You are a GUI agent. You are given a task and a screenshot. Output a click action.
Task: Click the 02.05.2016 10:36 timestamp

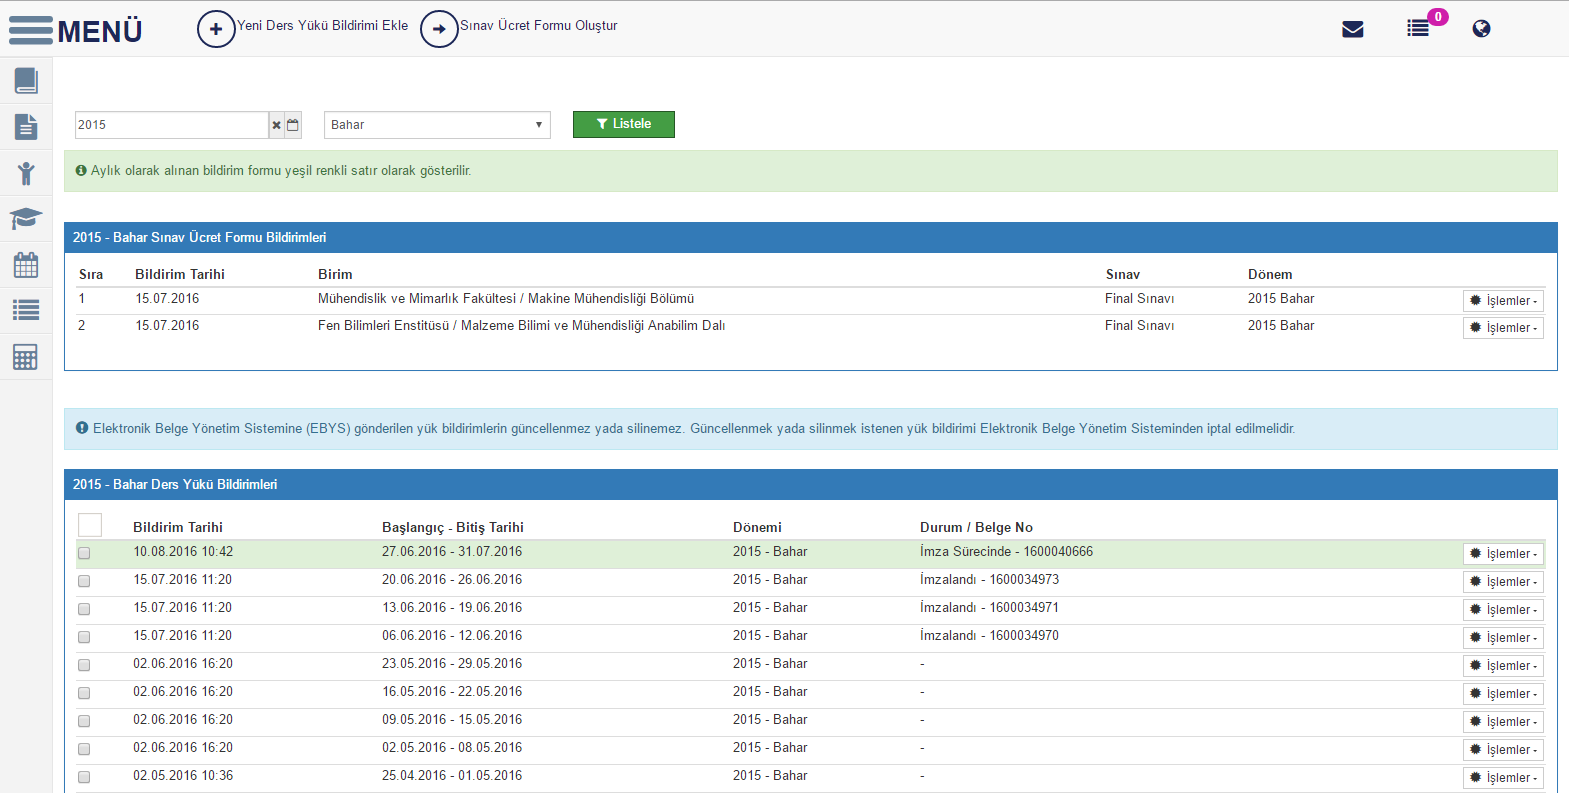[183, 776]
